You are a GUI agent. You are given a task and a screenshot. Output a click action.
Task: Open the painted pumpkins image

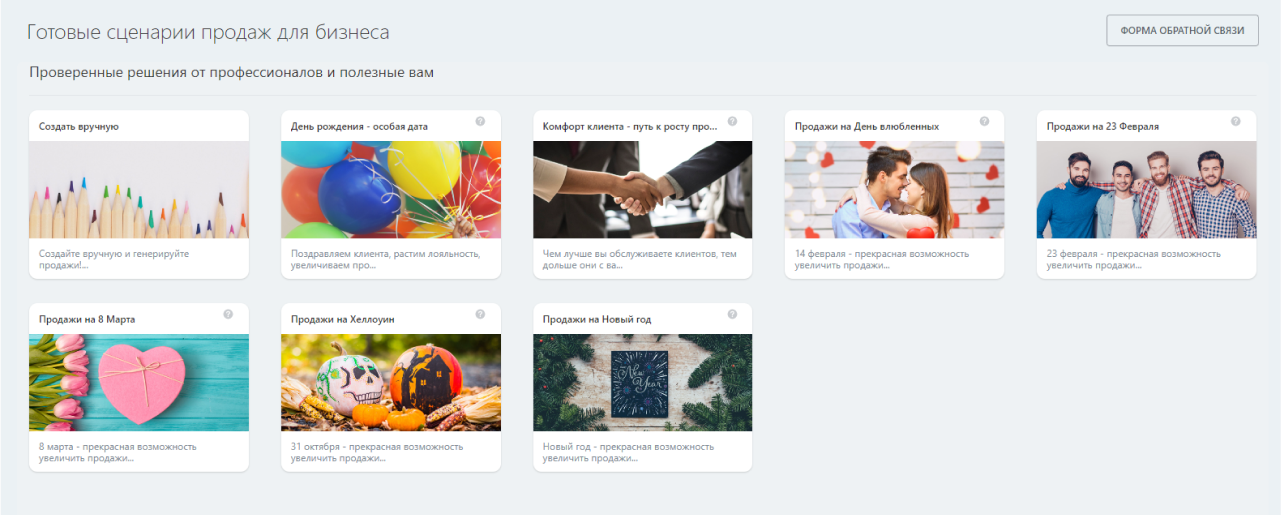click(x=391, y=382)
